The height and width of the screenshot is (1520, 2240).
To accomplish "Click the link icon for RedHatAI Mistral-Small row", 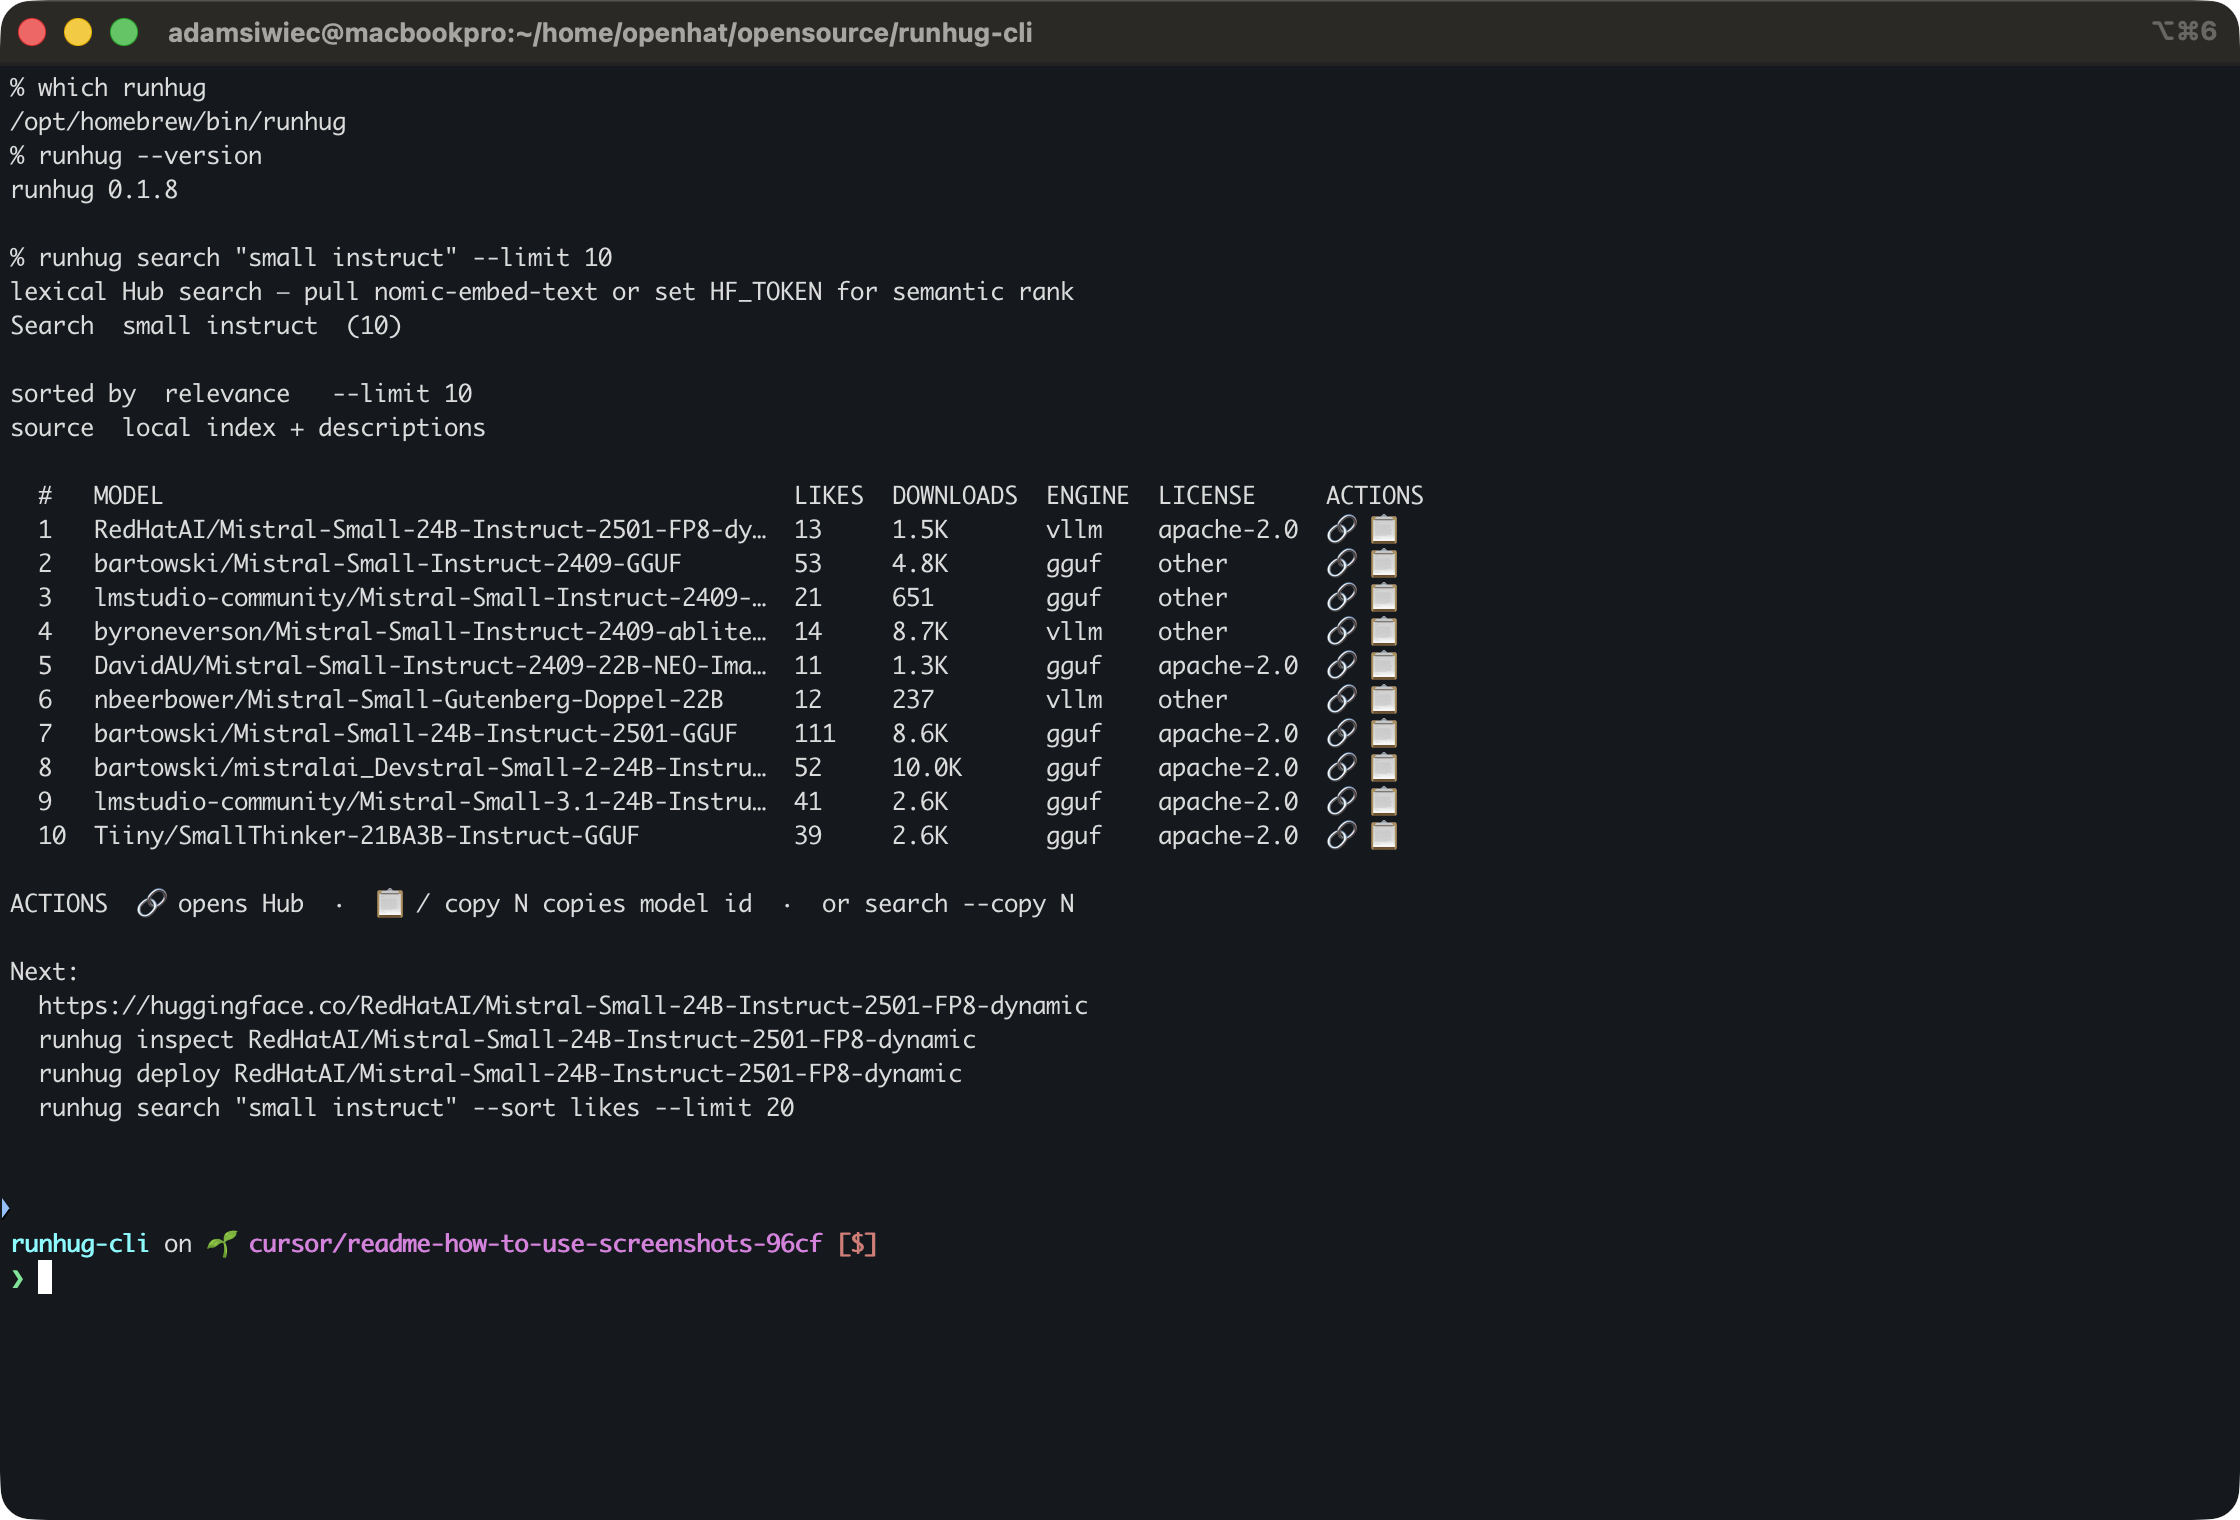I will click(1341, 529).
